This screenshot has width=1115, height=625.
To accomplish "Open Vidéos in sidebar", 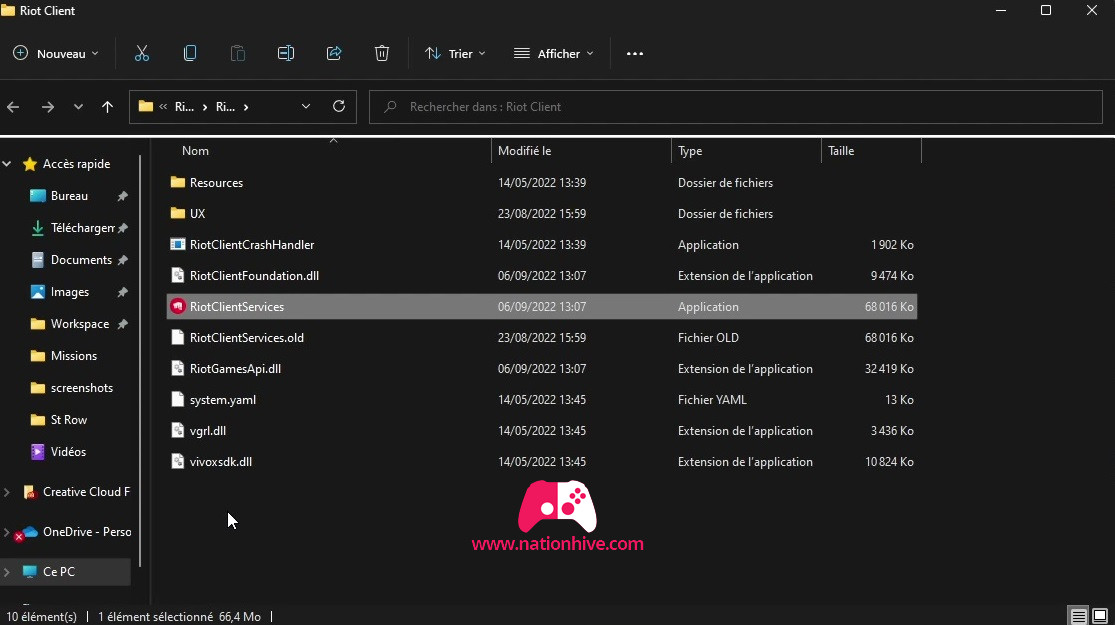I will coord(68,452).
